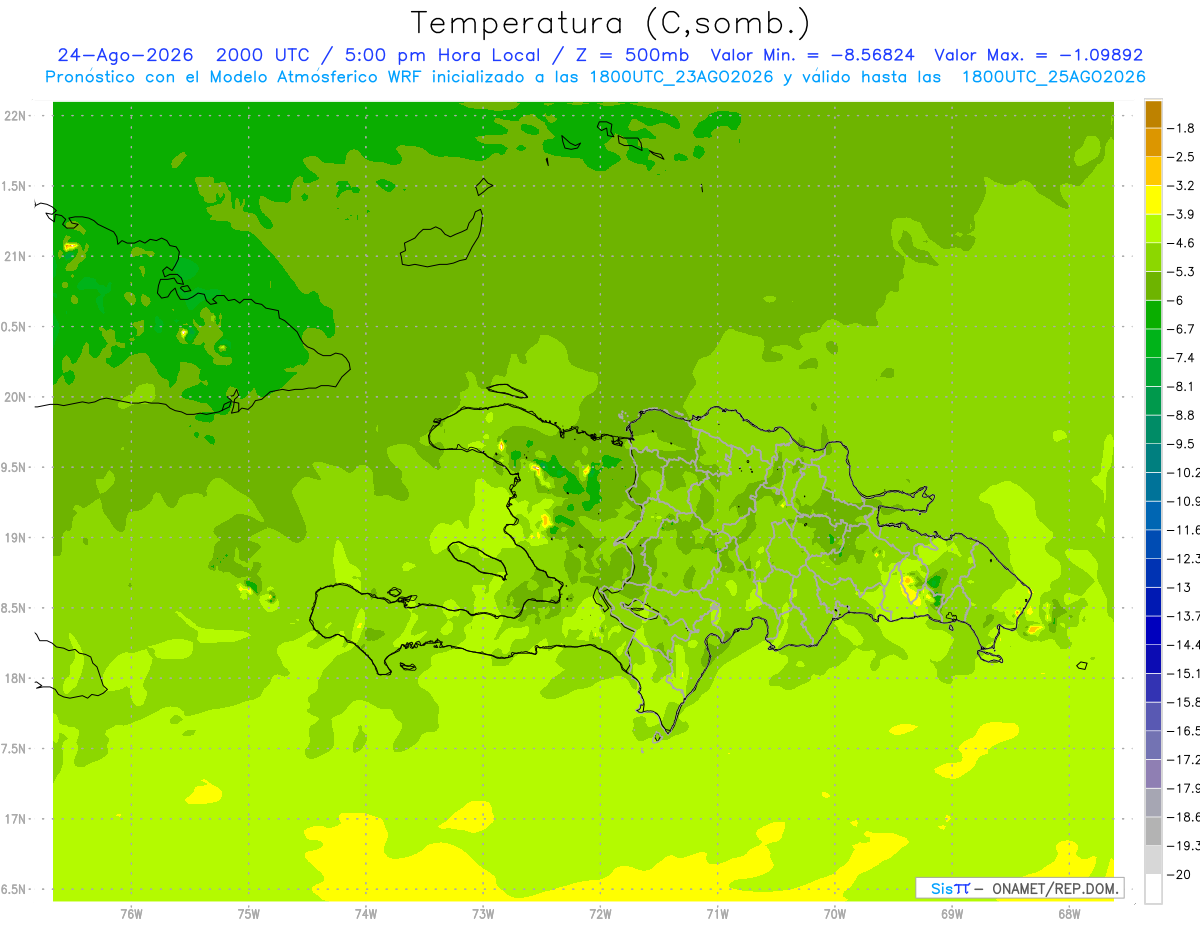Pick the gray swatch between -18.6 and -19.3
Viewport: 1200px width, 927px height.
(1153, 831)
